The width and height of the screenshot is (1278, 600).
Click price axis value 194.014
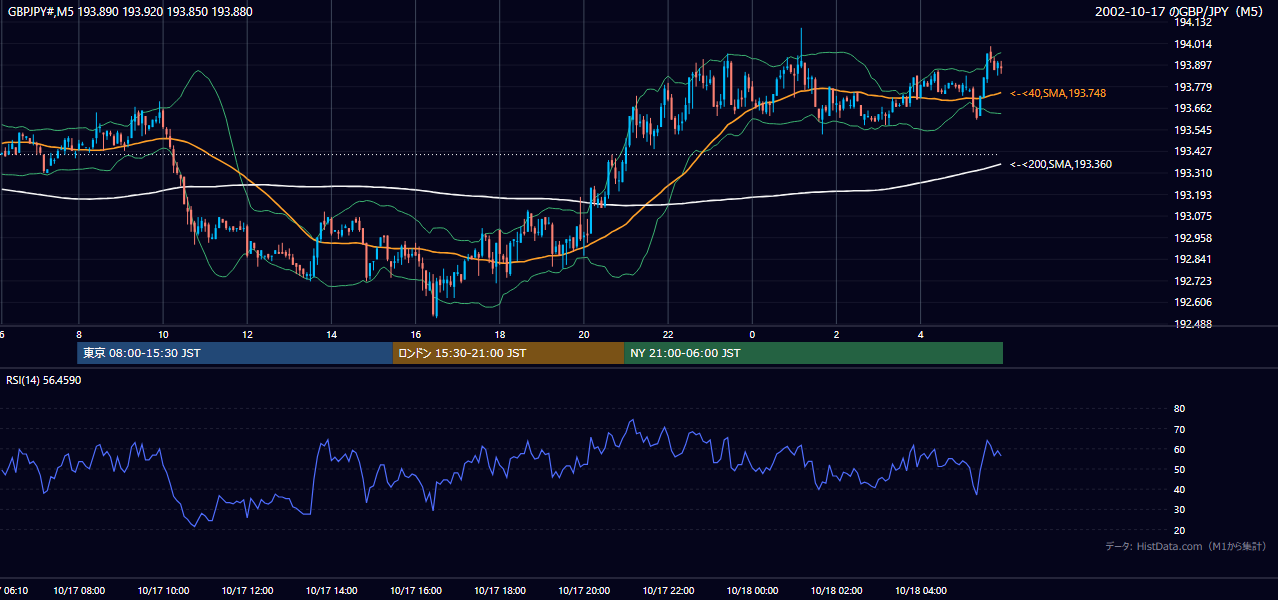click(x=1193, y=44)
